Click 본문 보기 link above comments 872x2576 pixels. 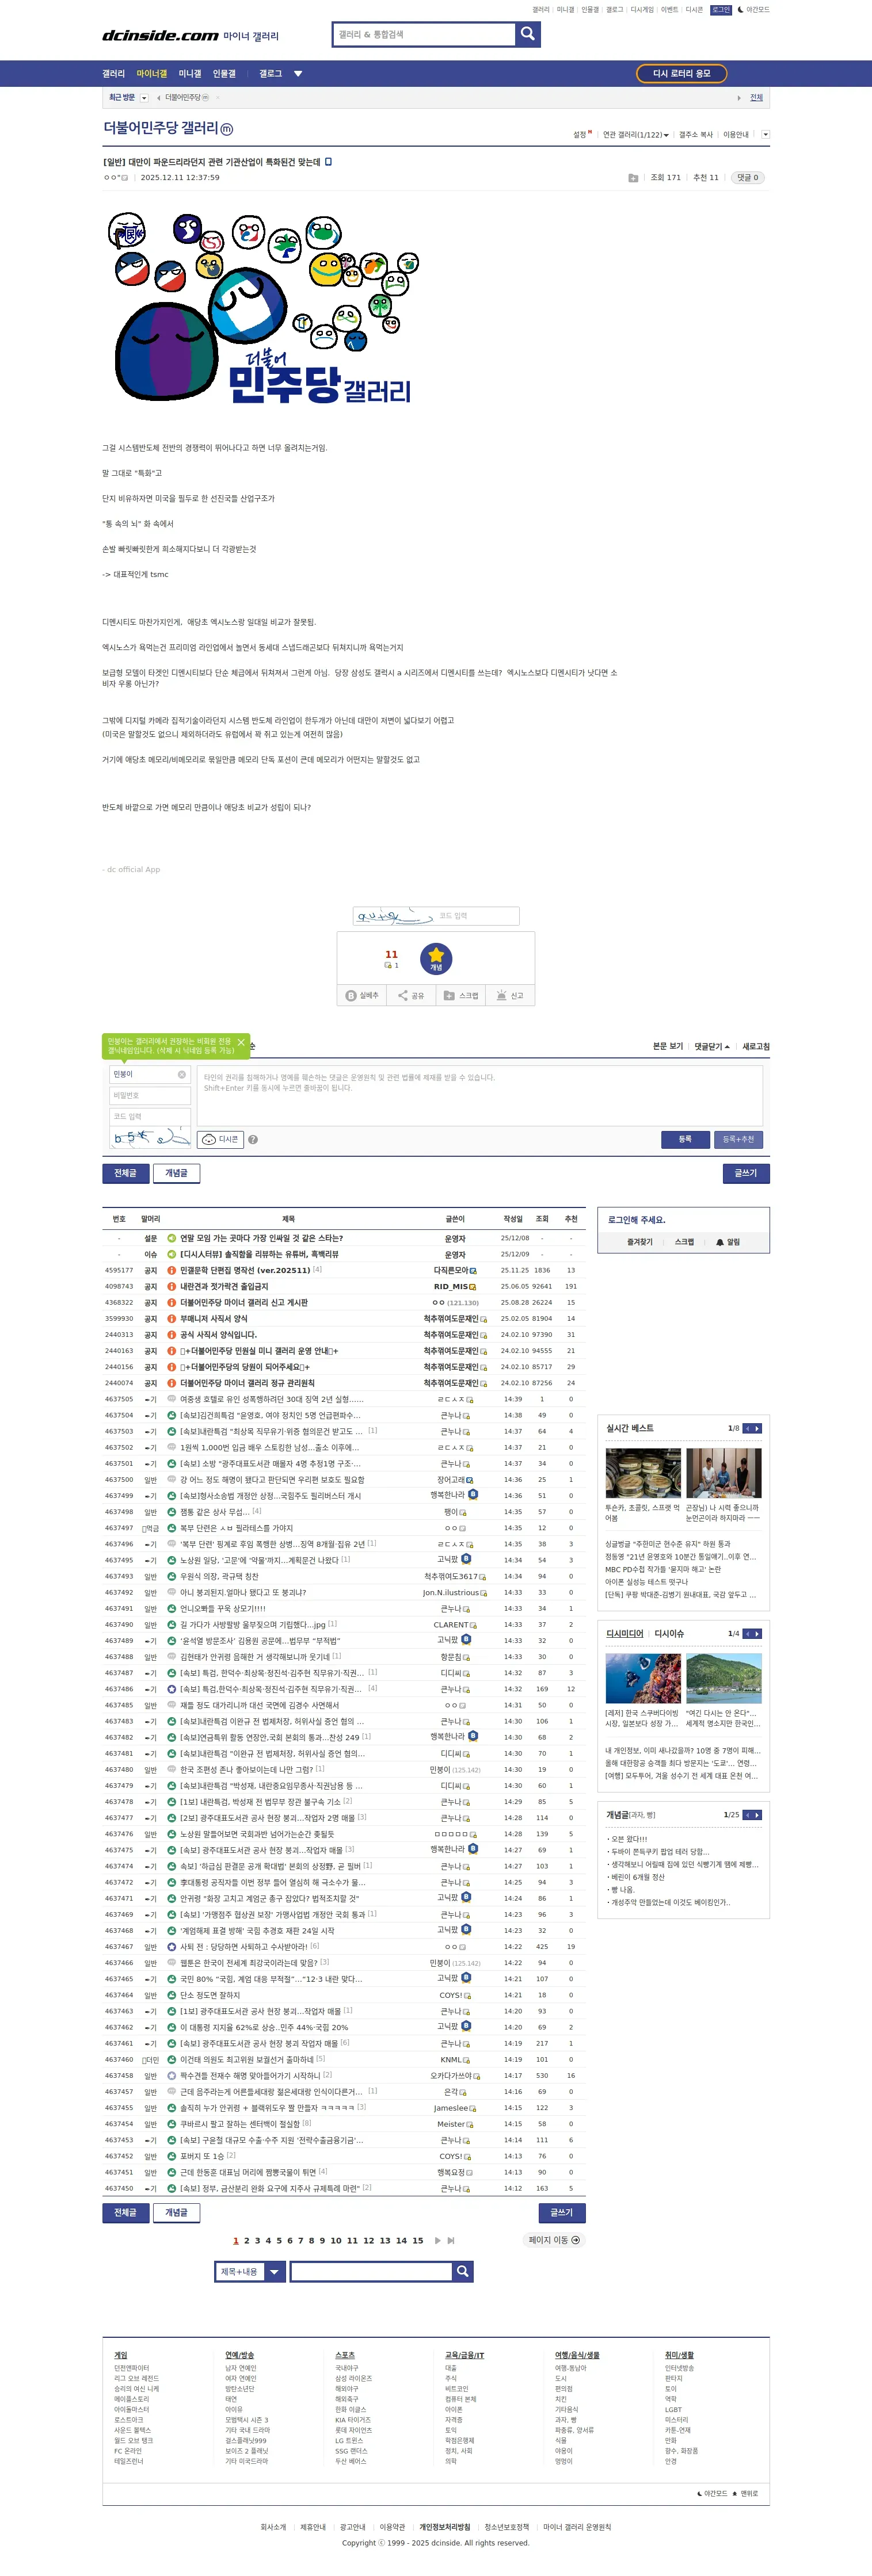(668, 1047)
